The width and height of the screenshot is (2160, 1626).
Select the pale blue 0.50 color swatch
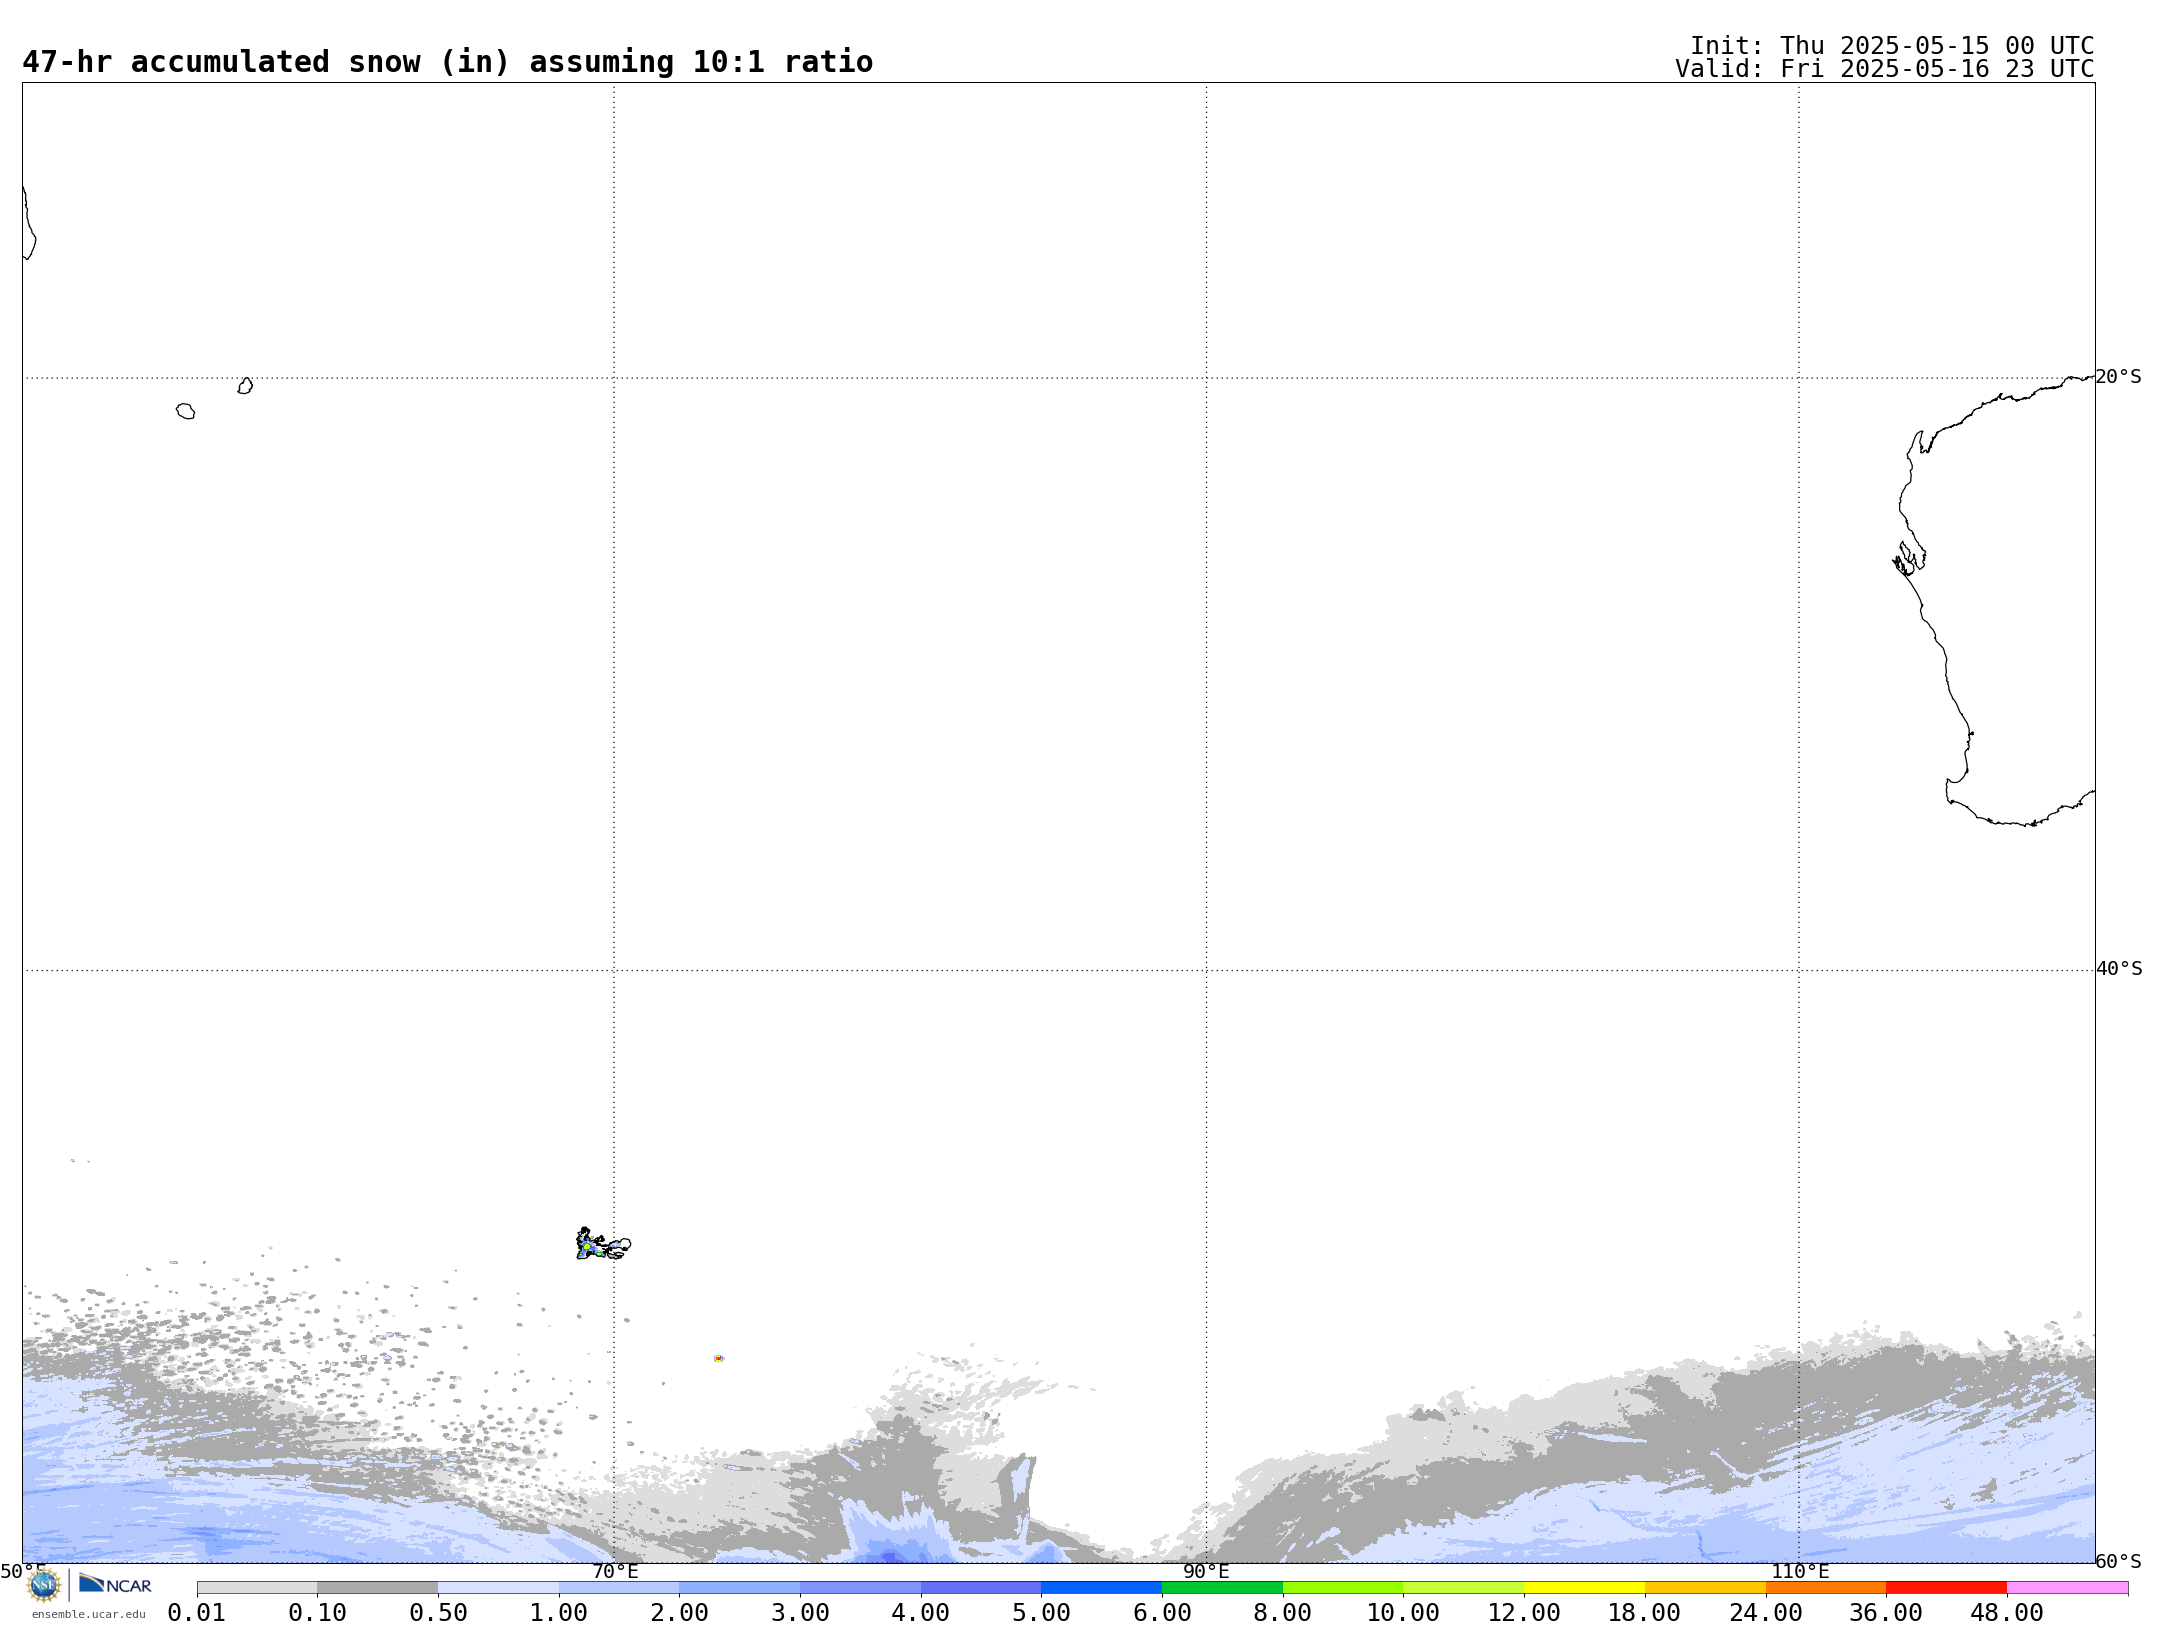point(498,1588)
